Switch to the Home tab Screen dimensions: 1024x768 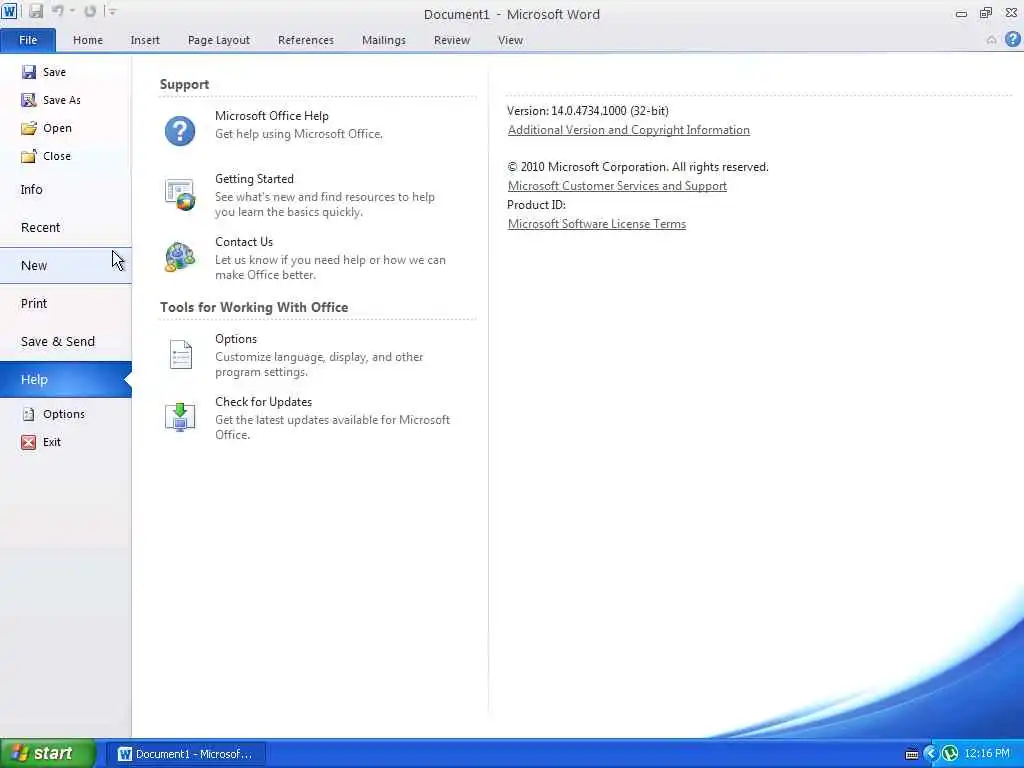[x=88, y=40]
